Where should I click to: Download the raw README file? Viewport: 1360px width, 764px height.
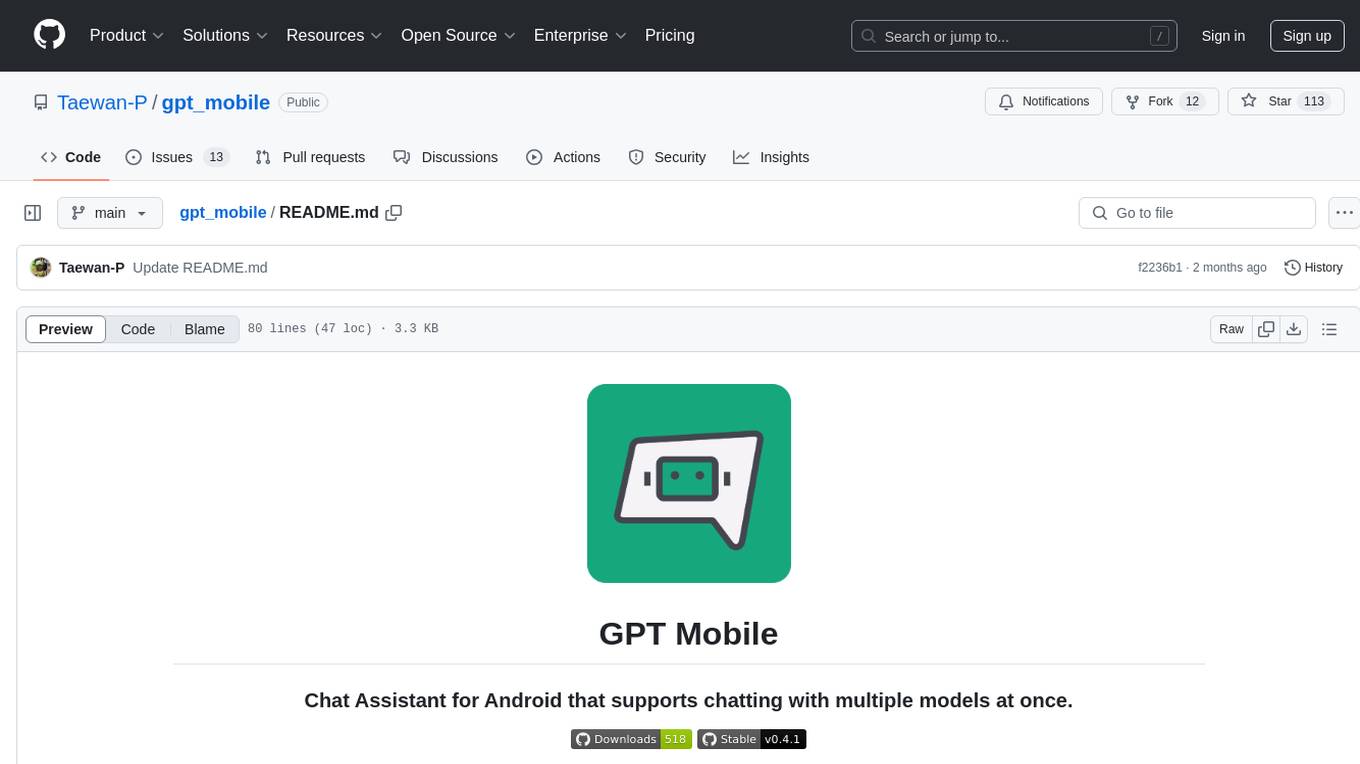pyautogui.click(x=1294, y=329)
